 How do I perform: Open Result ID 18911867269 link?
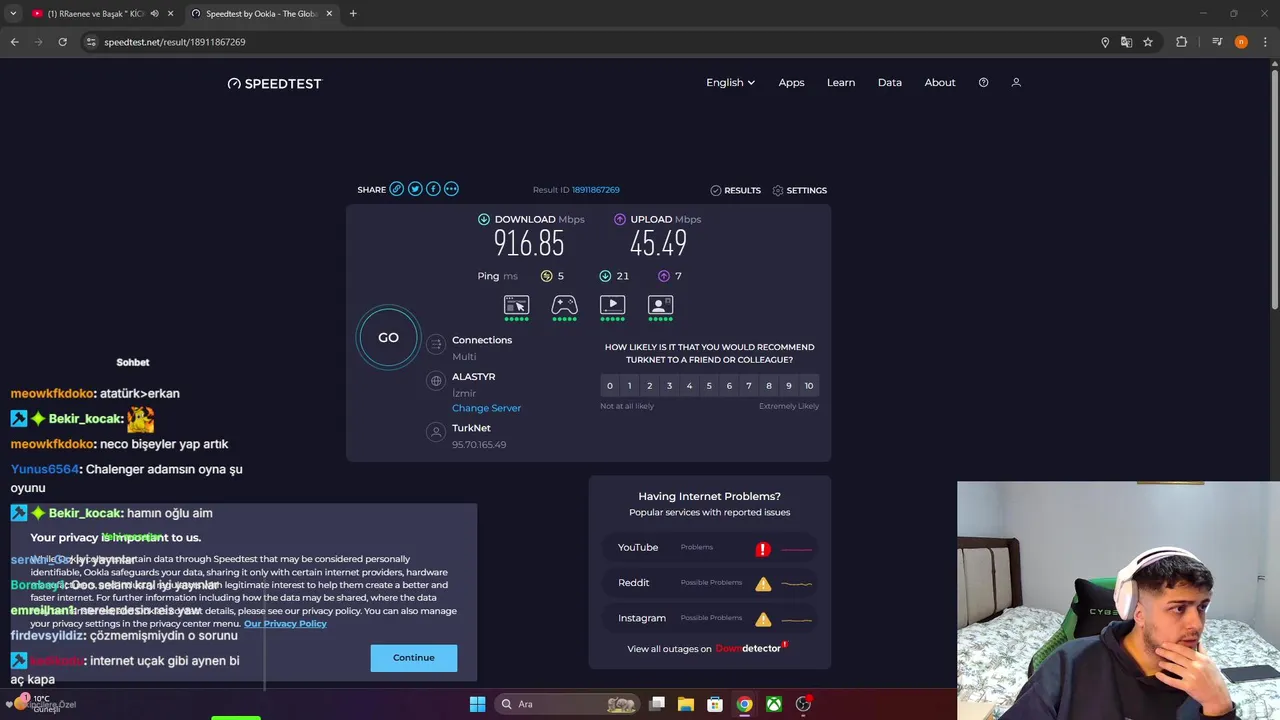coord(595,190)
